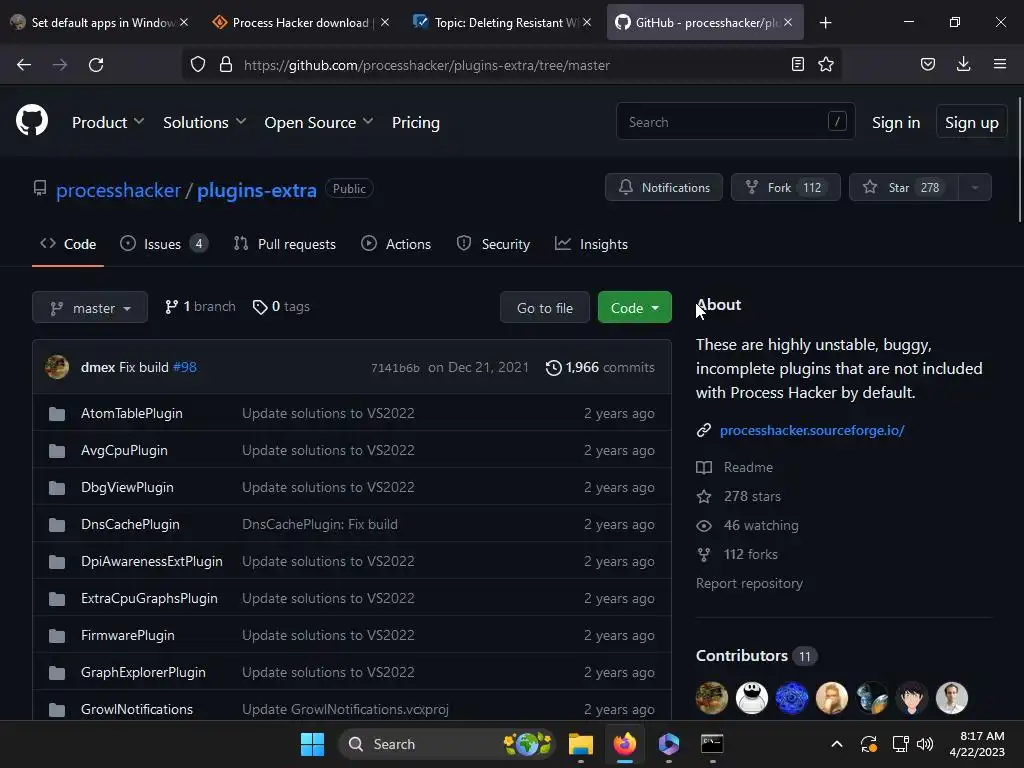Open the master branch selector
This screenshot has height=768, width=1024.
pyautogui.click(x=90, y=308)
